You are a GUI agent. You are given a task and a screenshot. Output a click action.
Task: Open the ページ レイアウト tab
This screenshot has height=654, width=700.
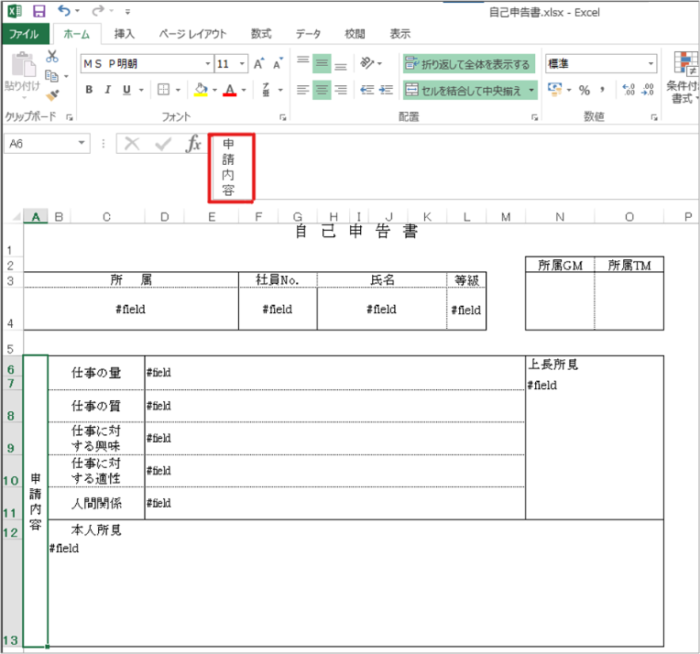pyautogui.click(x=193, y=34)
